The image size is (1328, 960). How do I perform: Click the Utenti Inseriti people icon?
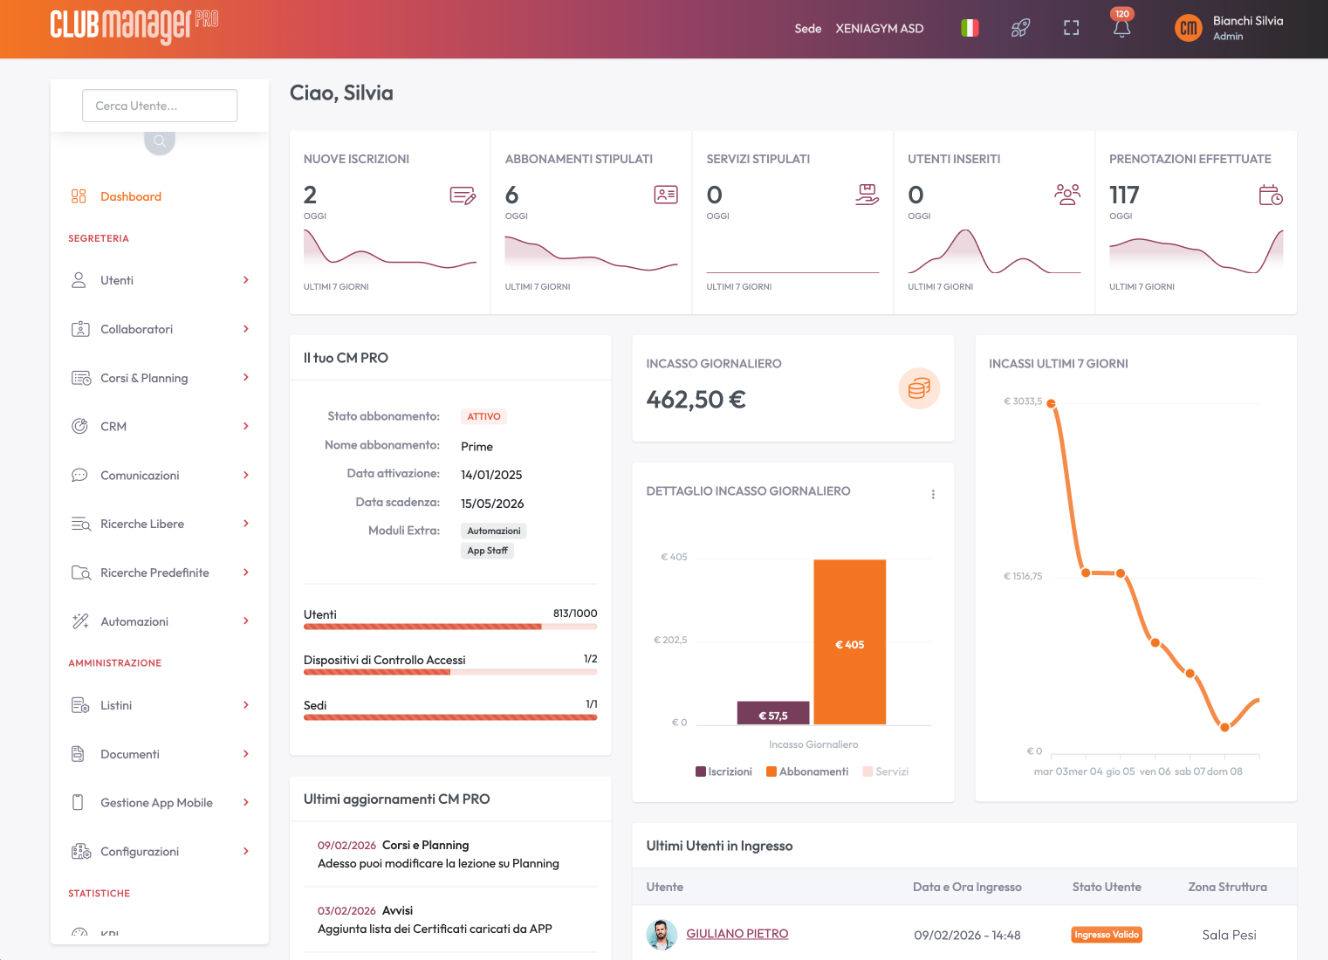(1068, 194)
